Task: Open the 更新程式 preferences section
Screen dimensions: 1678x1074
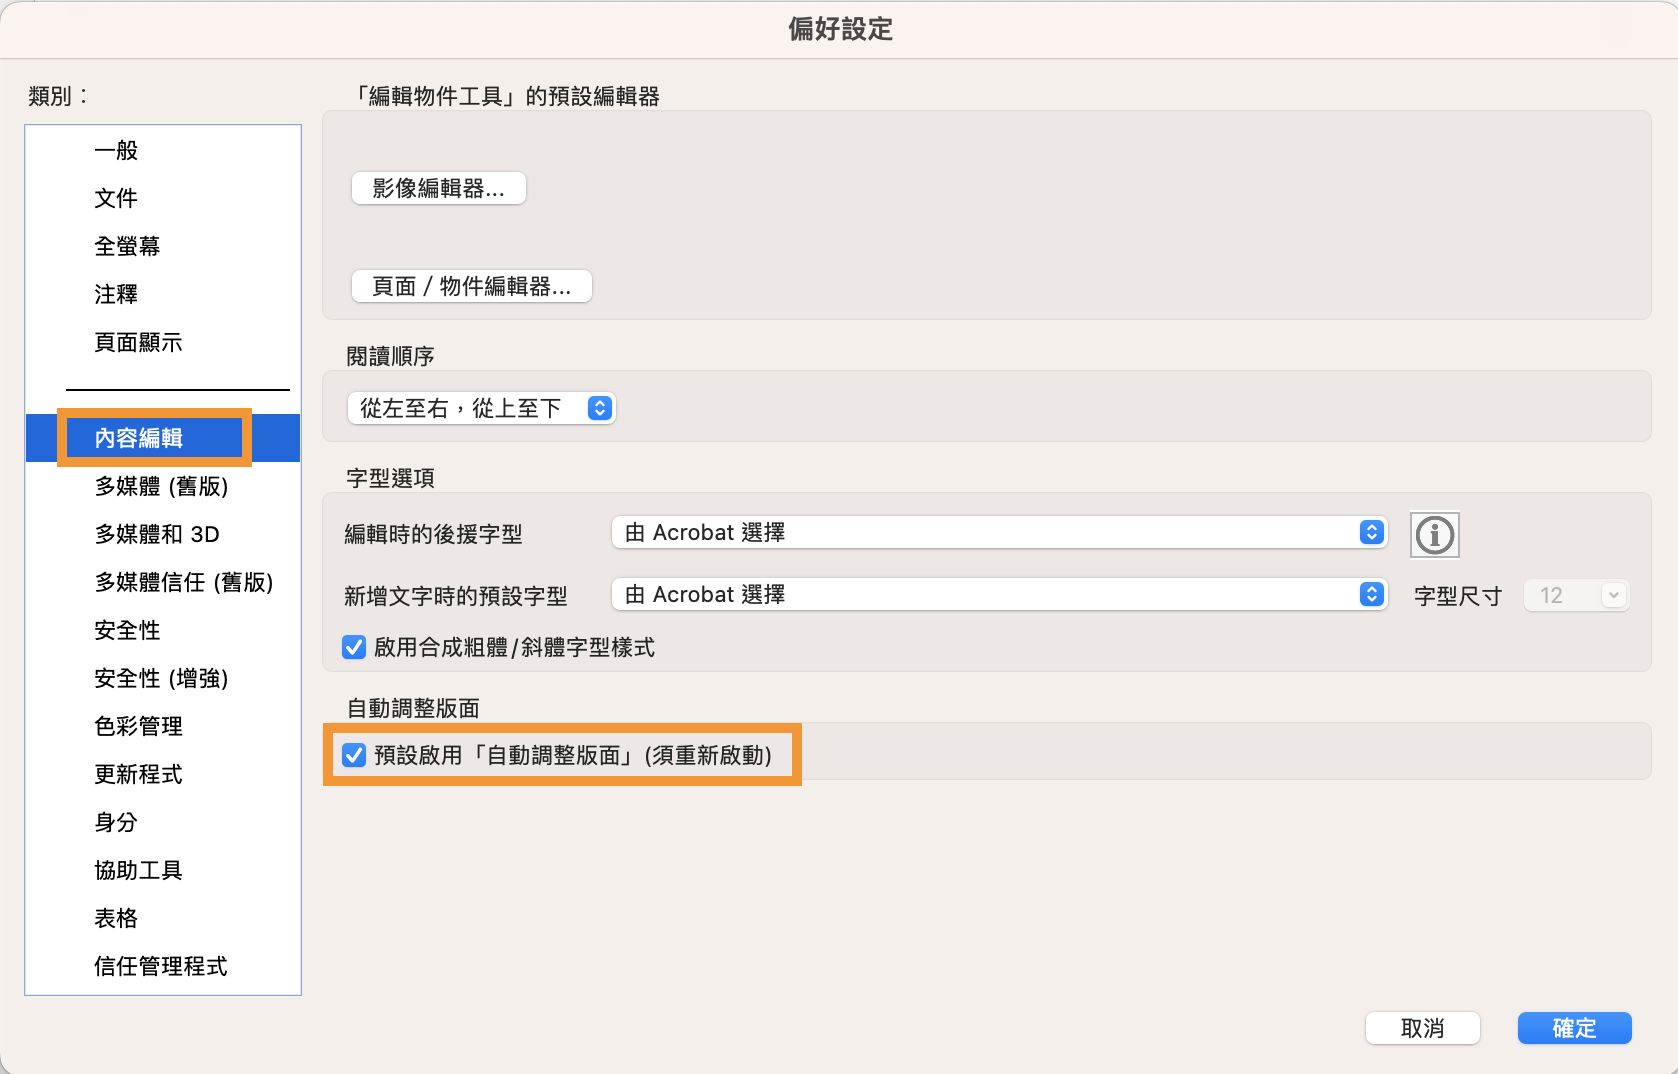Action: point(138,774)
